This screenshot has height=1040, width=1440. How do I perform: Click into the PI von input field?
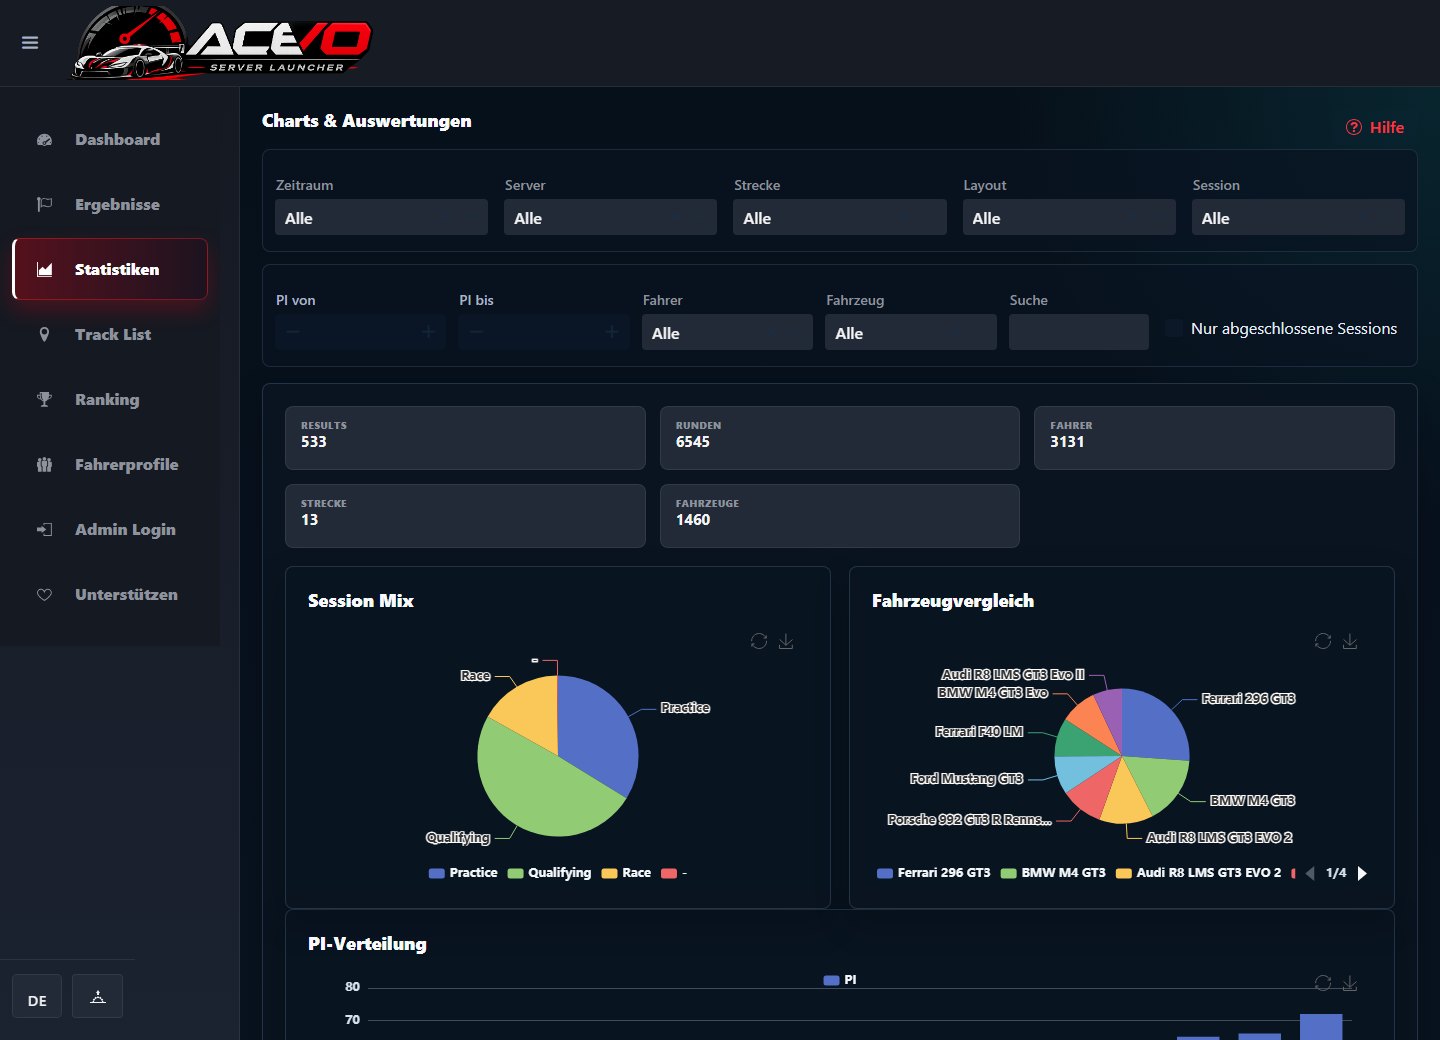361,332
